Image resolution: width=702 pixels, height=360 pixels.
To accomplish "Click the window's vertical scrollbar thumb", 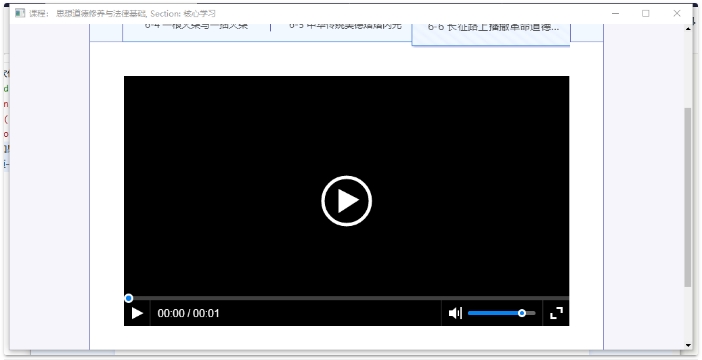I will 688,197.
